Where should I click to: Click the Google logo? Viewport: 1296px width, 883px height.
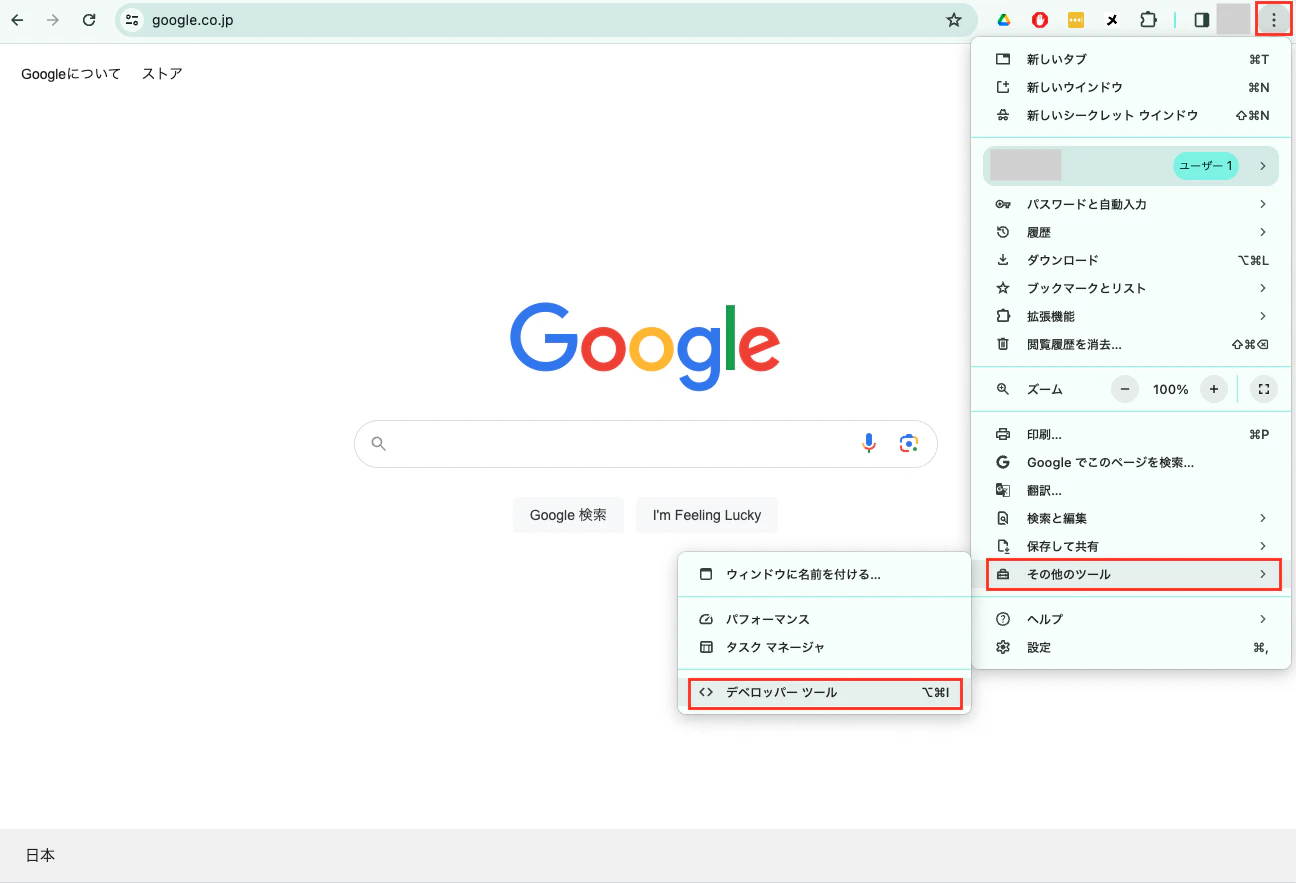click(x=645, y=345)
